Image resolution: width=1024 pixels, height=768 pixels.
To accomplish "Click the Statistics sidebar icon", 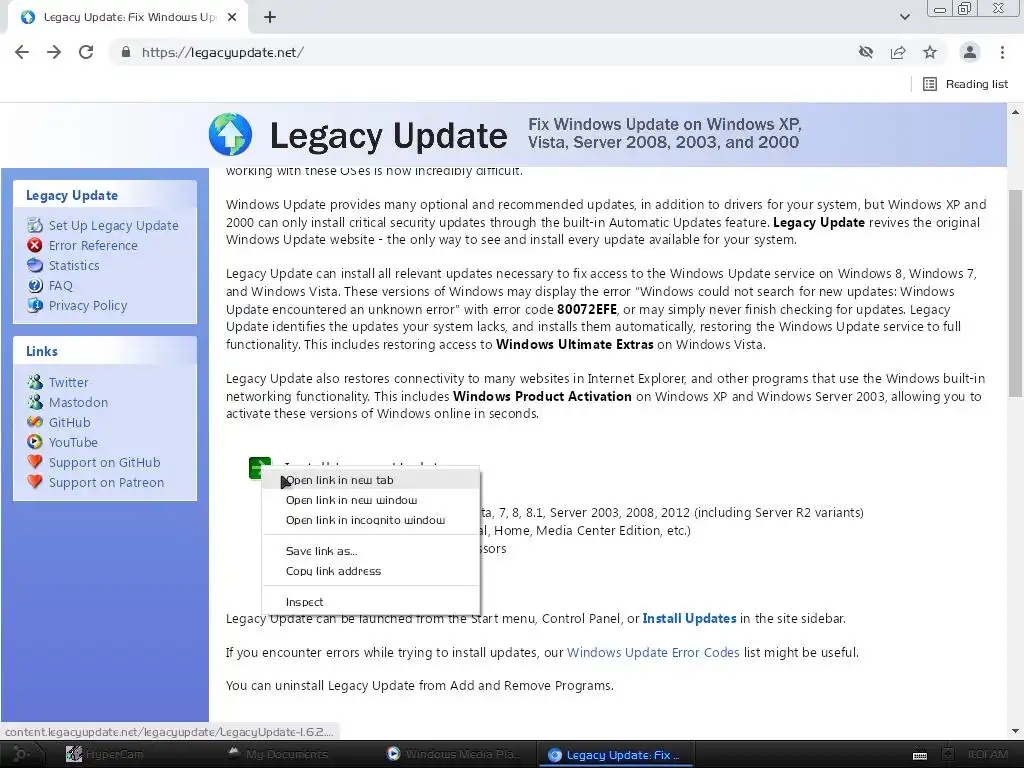I will [35, 265].
